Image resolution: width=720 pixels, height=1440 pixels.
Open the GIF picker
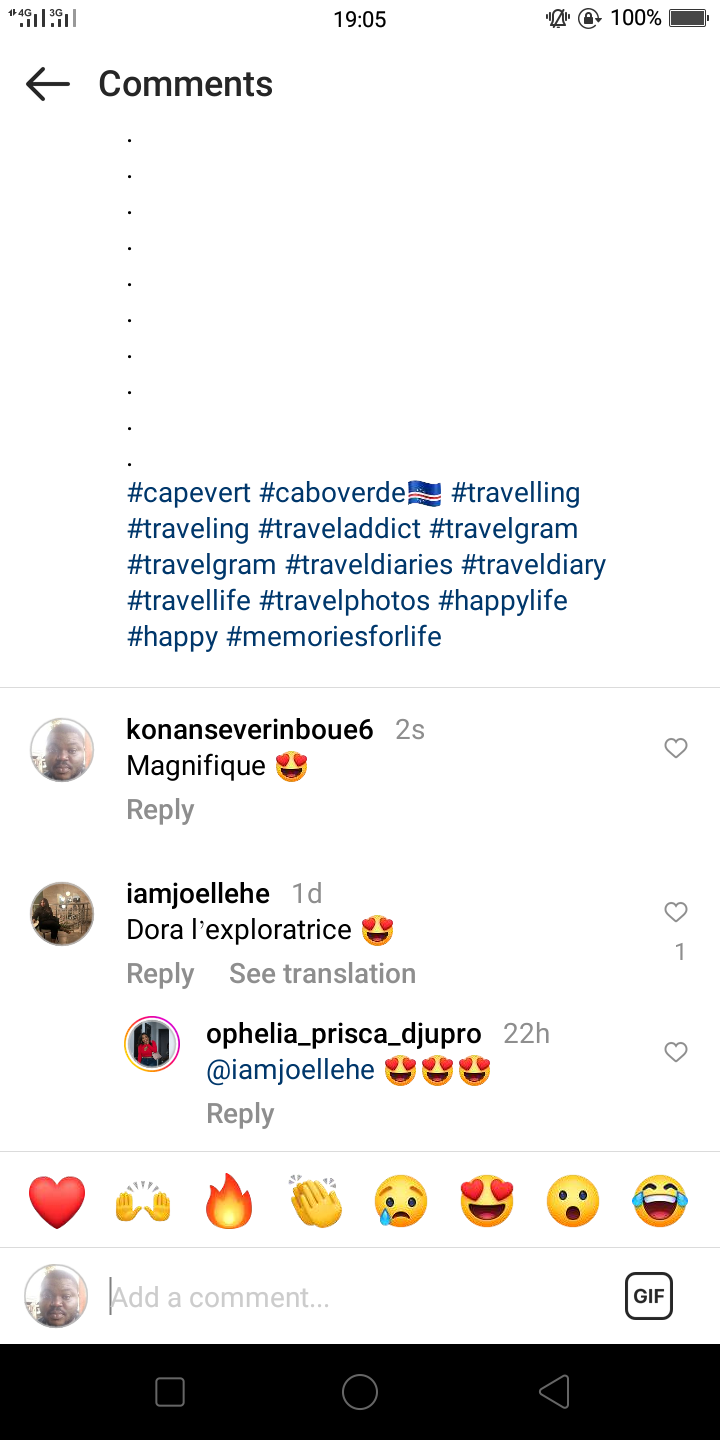[x=649, y=1297]
